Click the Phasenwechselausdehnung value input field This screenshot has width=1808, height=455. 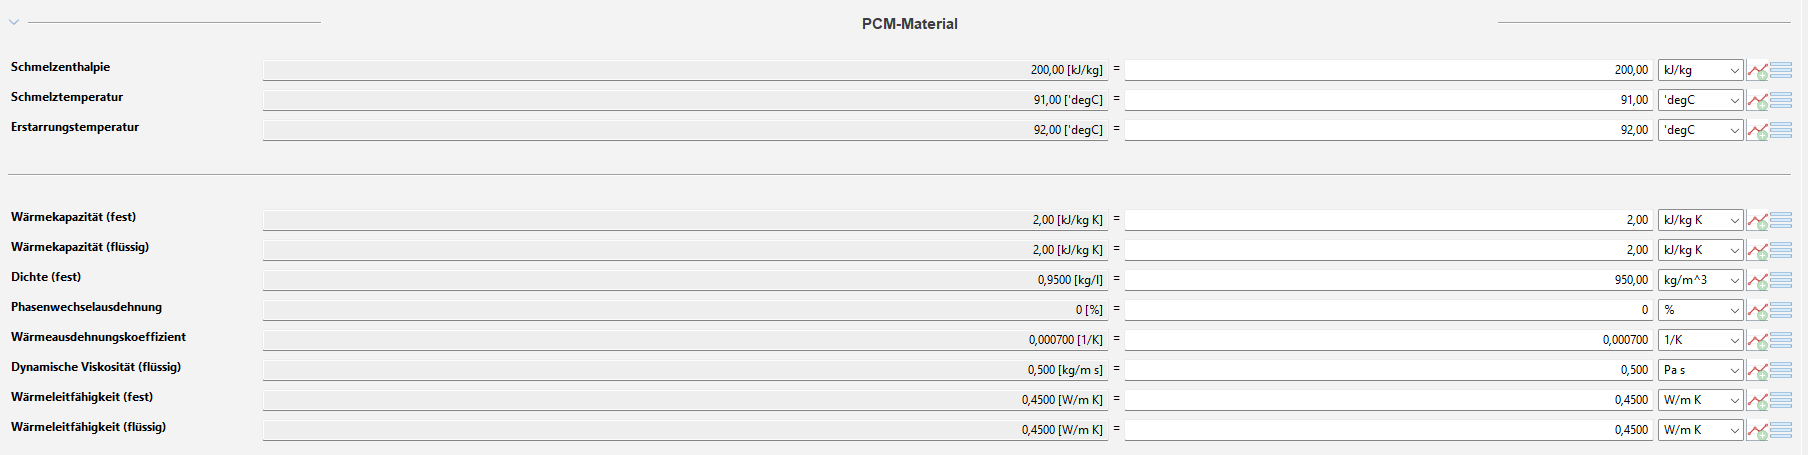pyautogui.click(x=1388, y=310)
